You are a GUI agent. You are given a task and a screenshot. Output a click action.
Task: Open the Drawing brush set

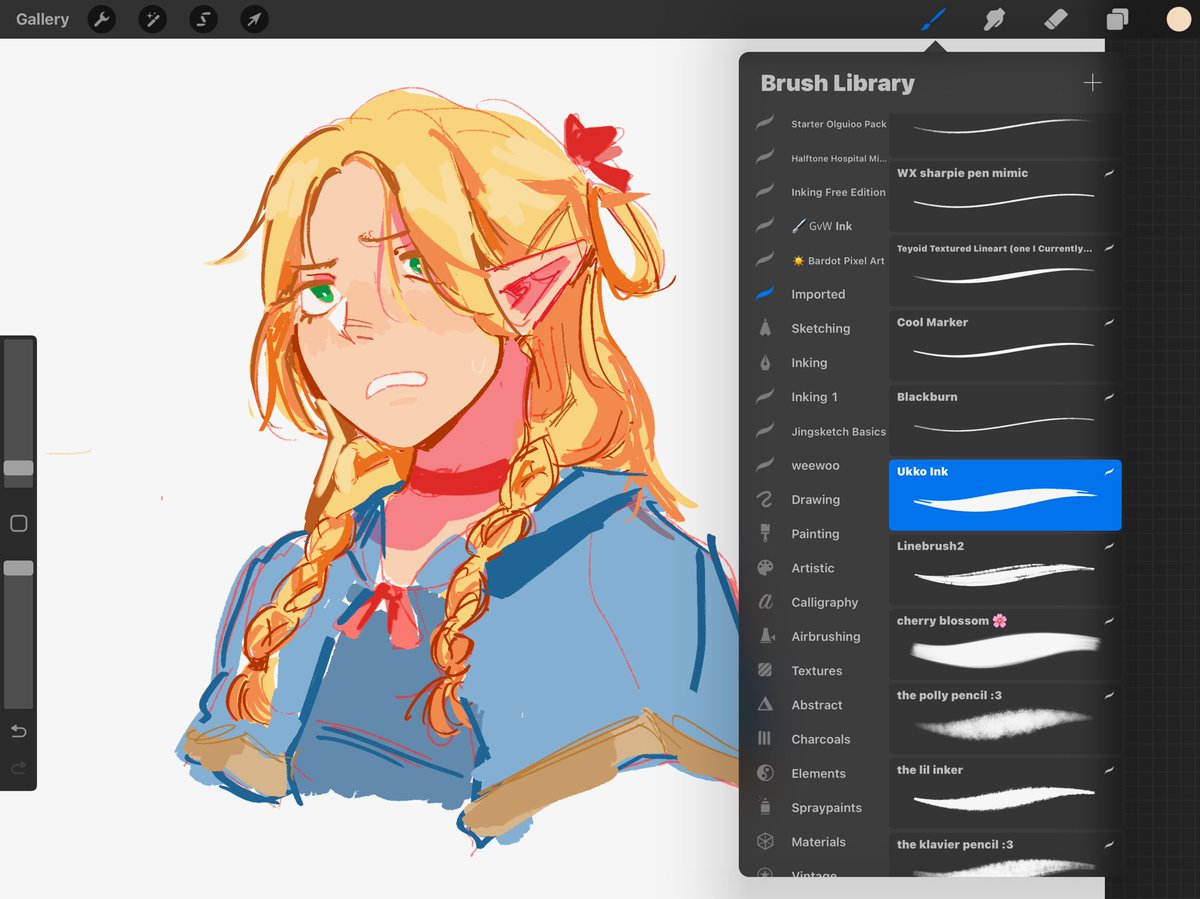(x=820, y=499)
